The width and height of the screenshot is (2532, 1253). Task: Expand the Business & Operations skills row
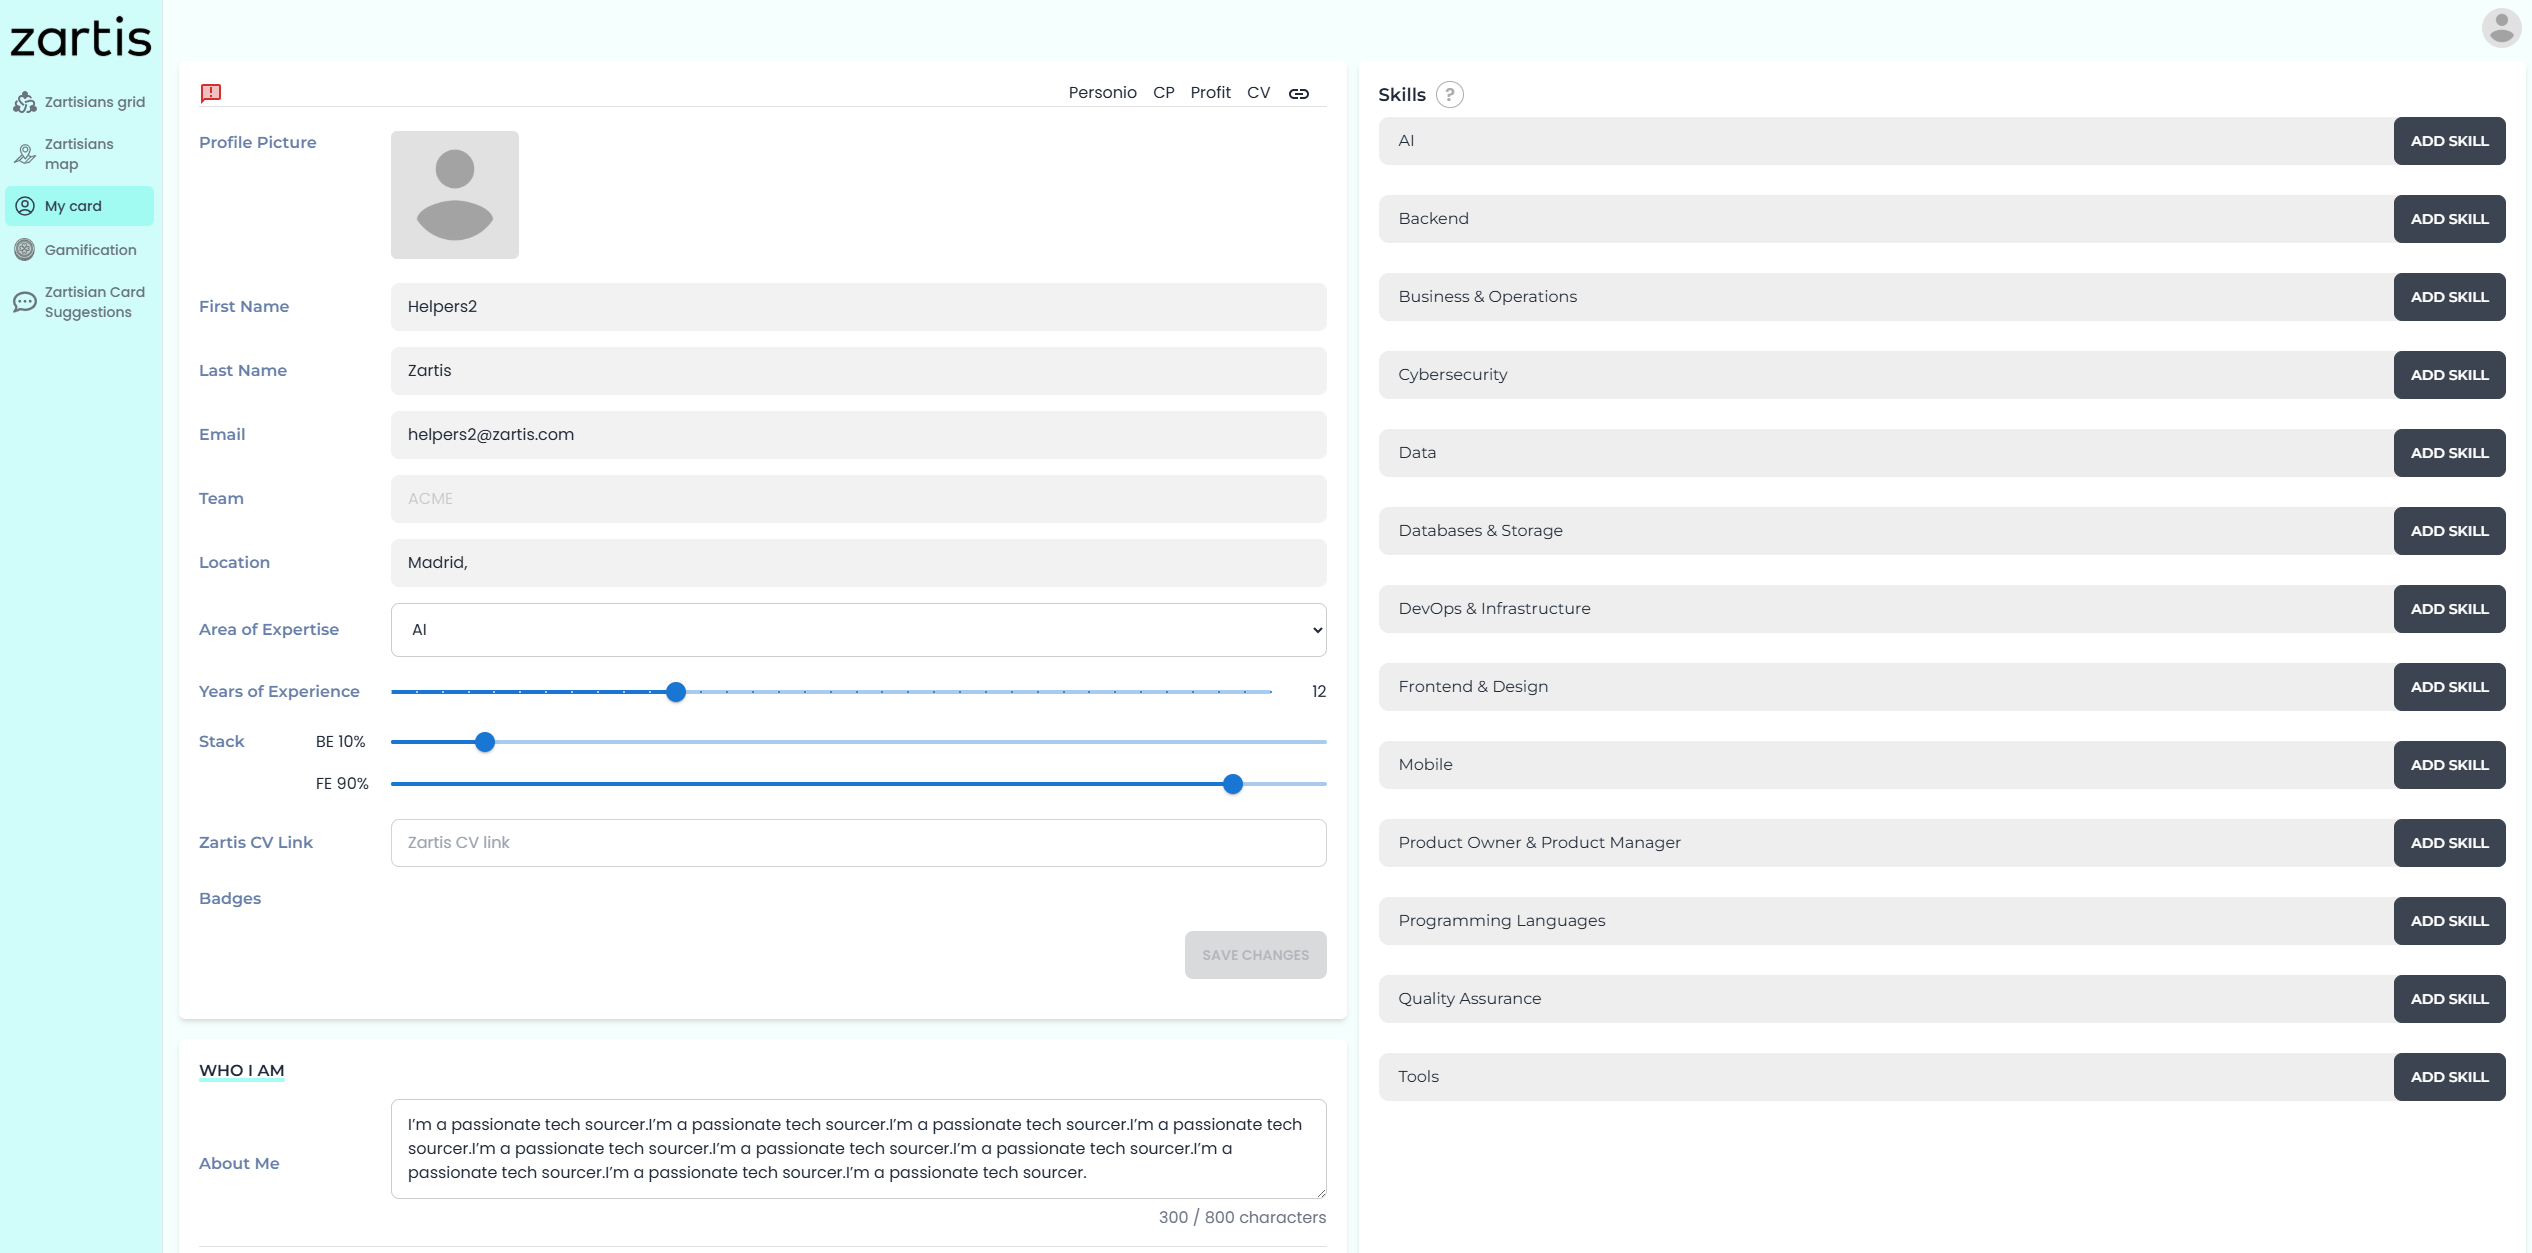click(1886, 297)
